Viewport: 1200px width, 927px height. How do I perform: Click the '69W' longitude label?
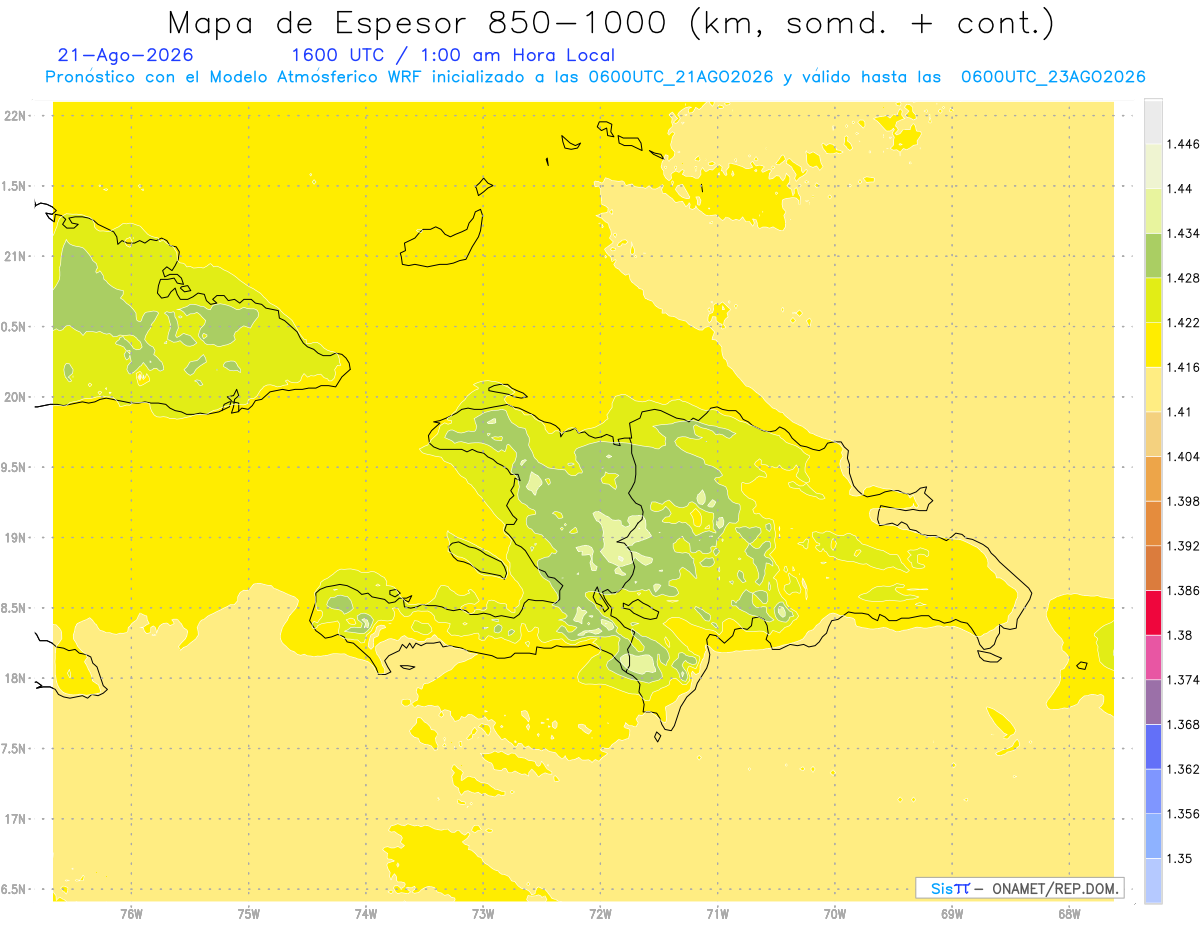click(x=952, y=915)
